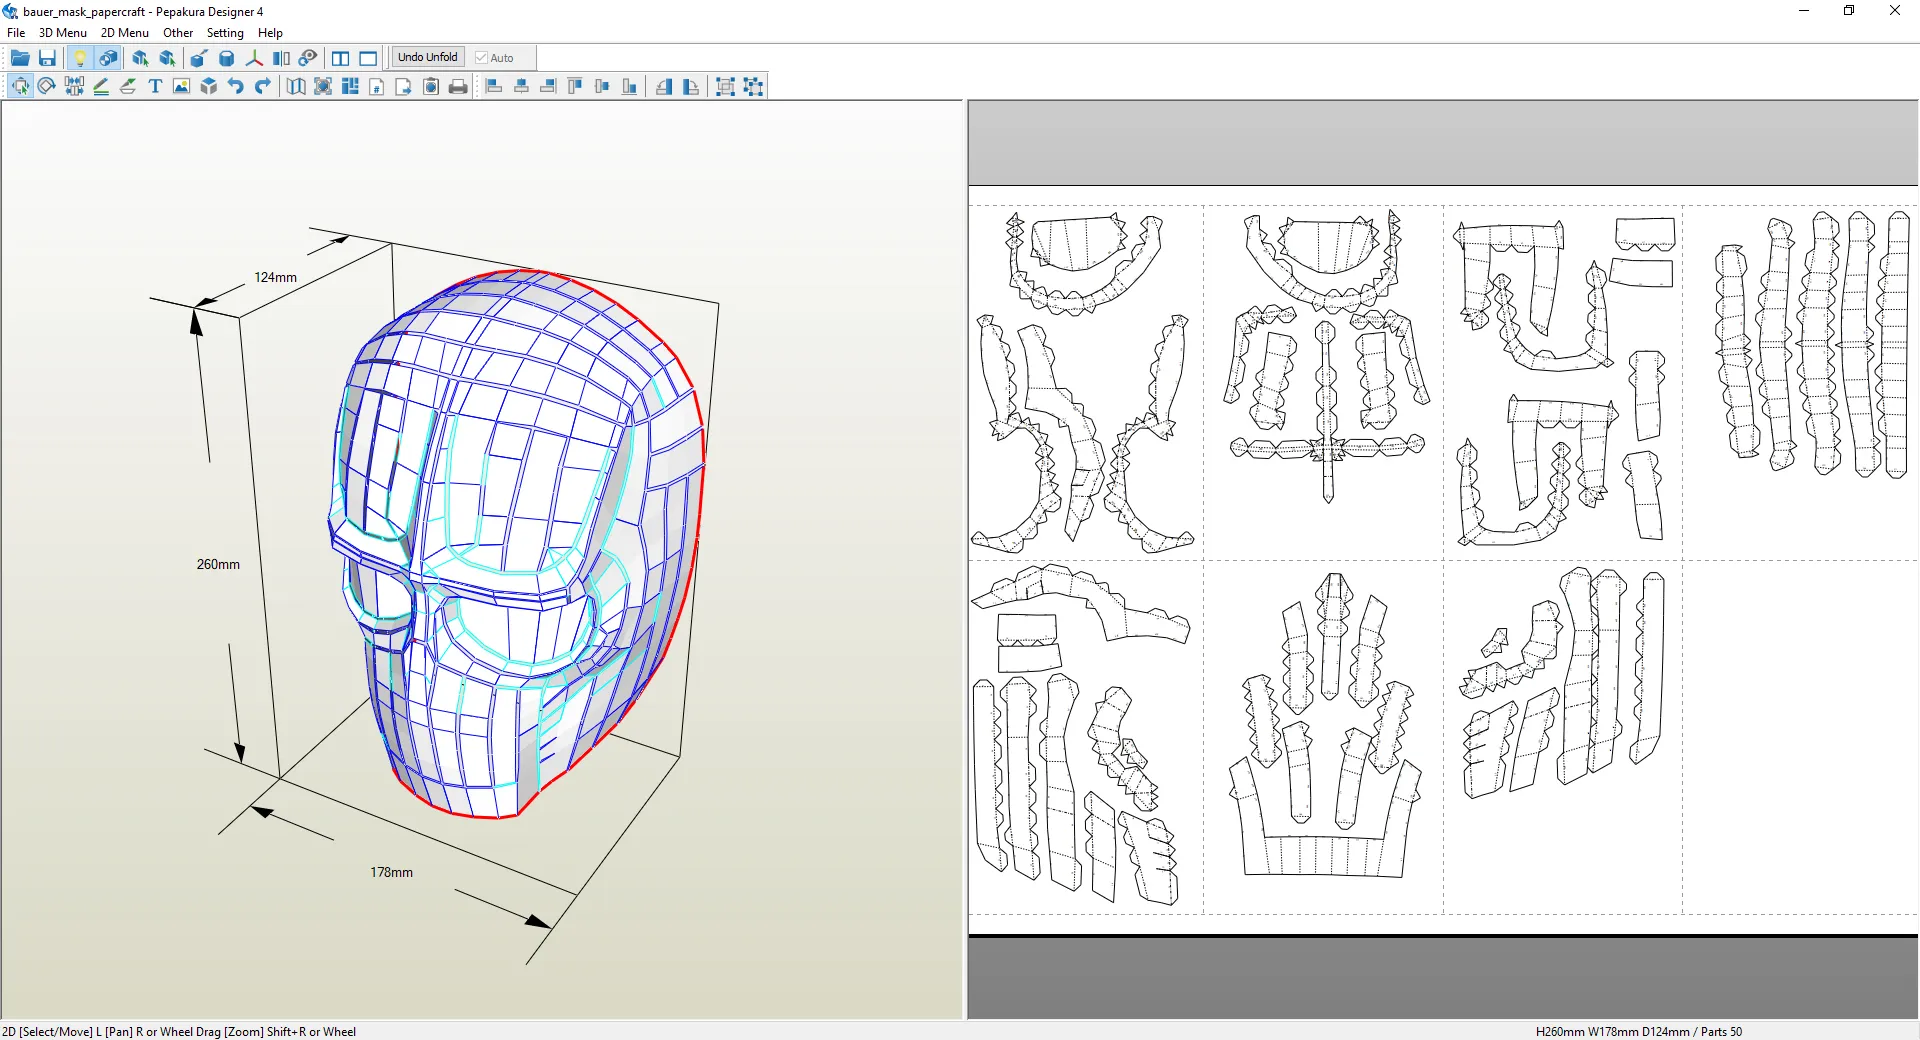Screen dimensions: 1920x1040
Task: Switch to split two-pane window layout
Action: pos(341,58)
